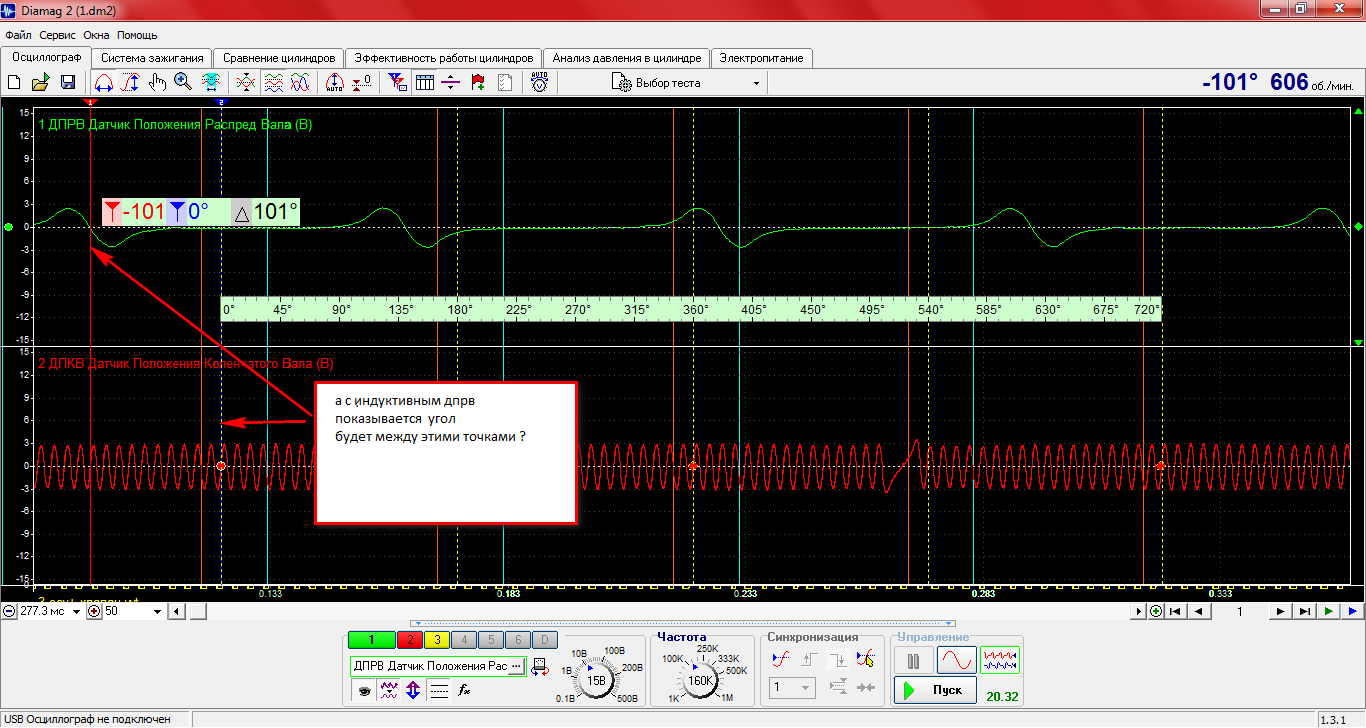Image resolution: width=1366 pixels, height=728 pixels.
Task: Select the grey channel D button
Action: pos(543,640)
